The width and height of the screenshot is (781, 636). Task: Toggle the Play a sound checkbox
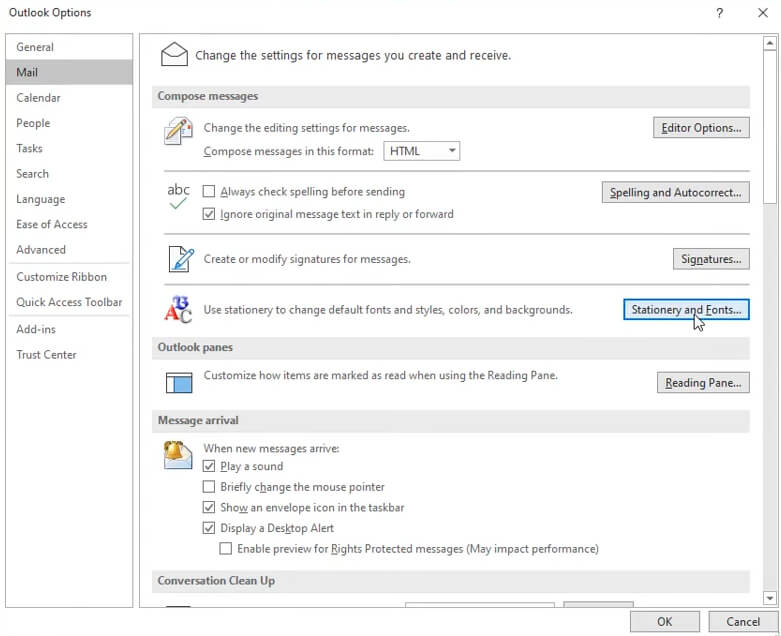(x=209, y=466)
